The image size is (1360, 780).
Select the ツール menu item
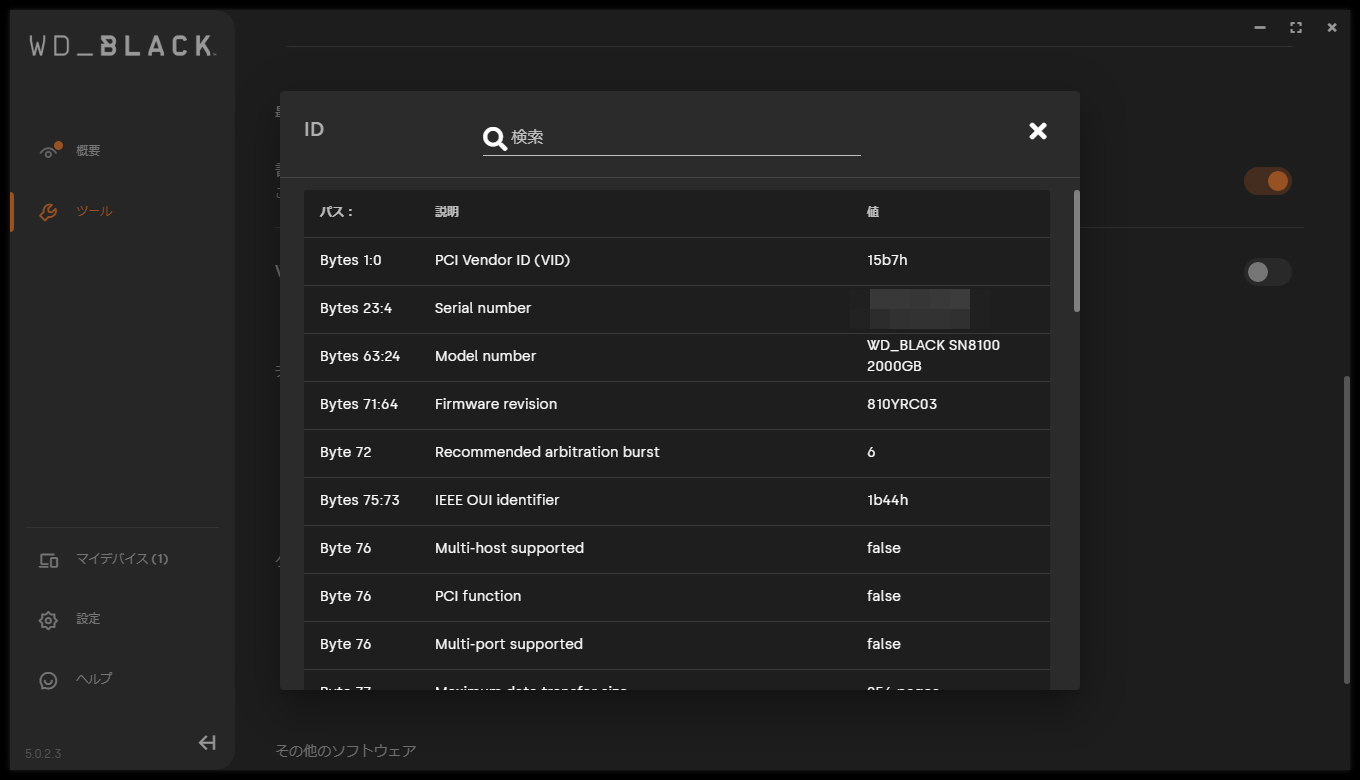coord(94,211)
